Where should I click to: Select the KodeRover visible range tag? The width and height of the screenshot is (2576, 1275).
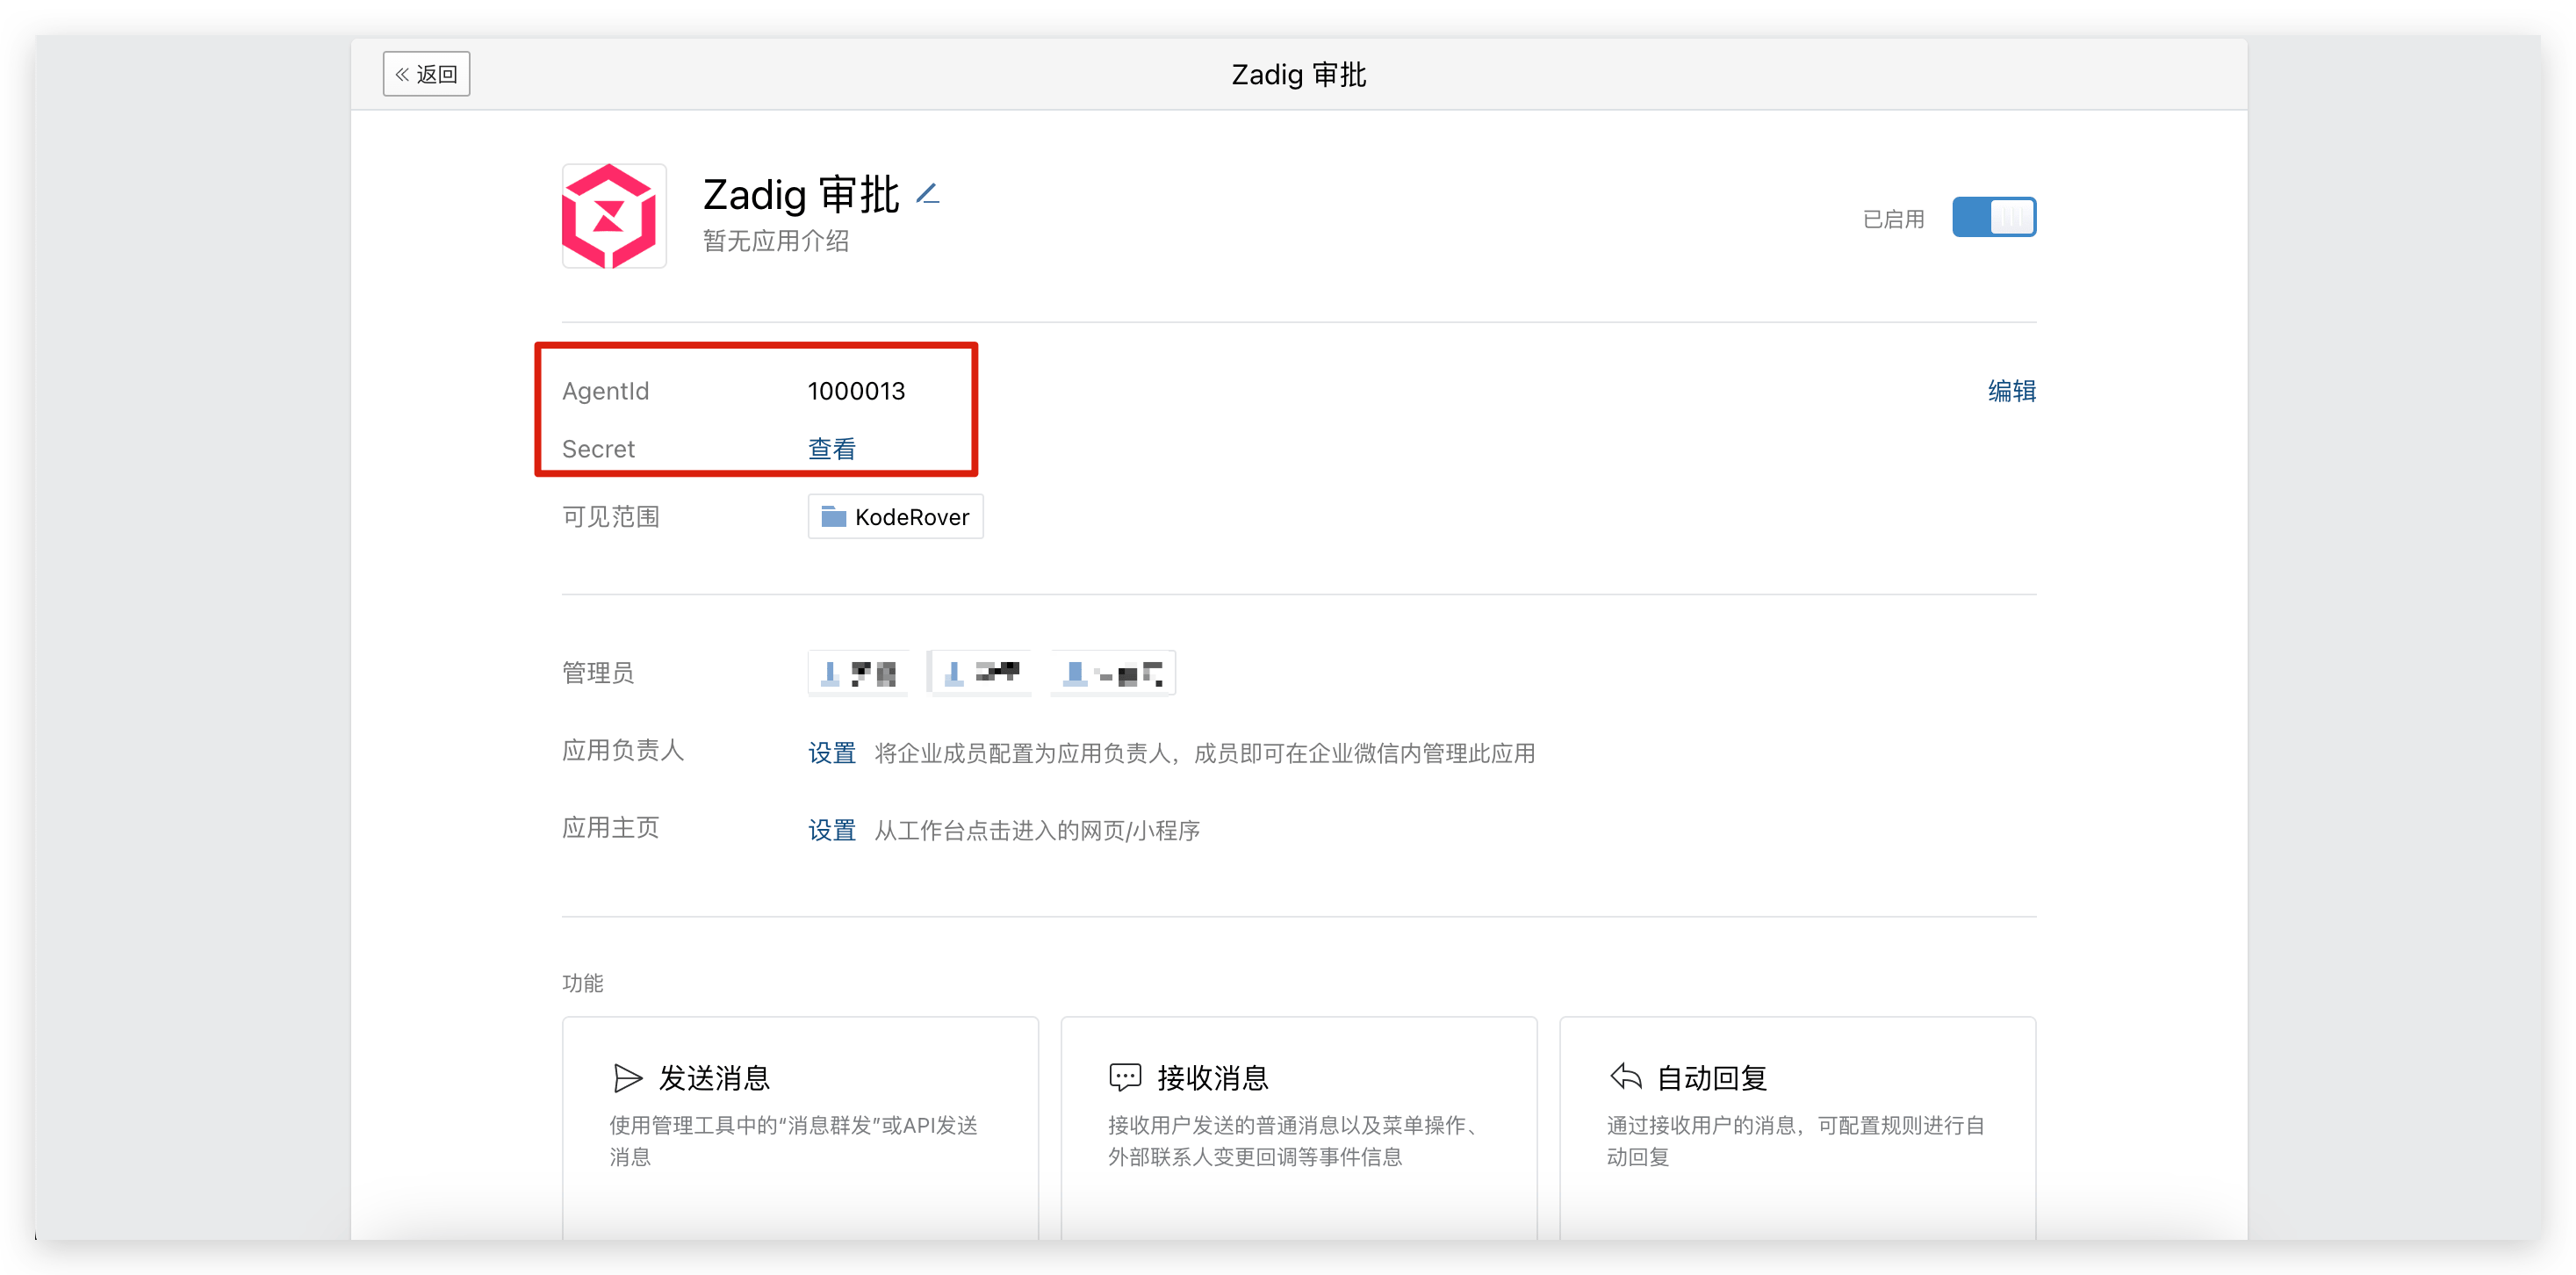tap(896, 517)
